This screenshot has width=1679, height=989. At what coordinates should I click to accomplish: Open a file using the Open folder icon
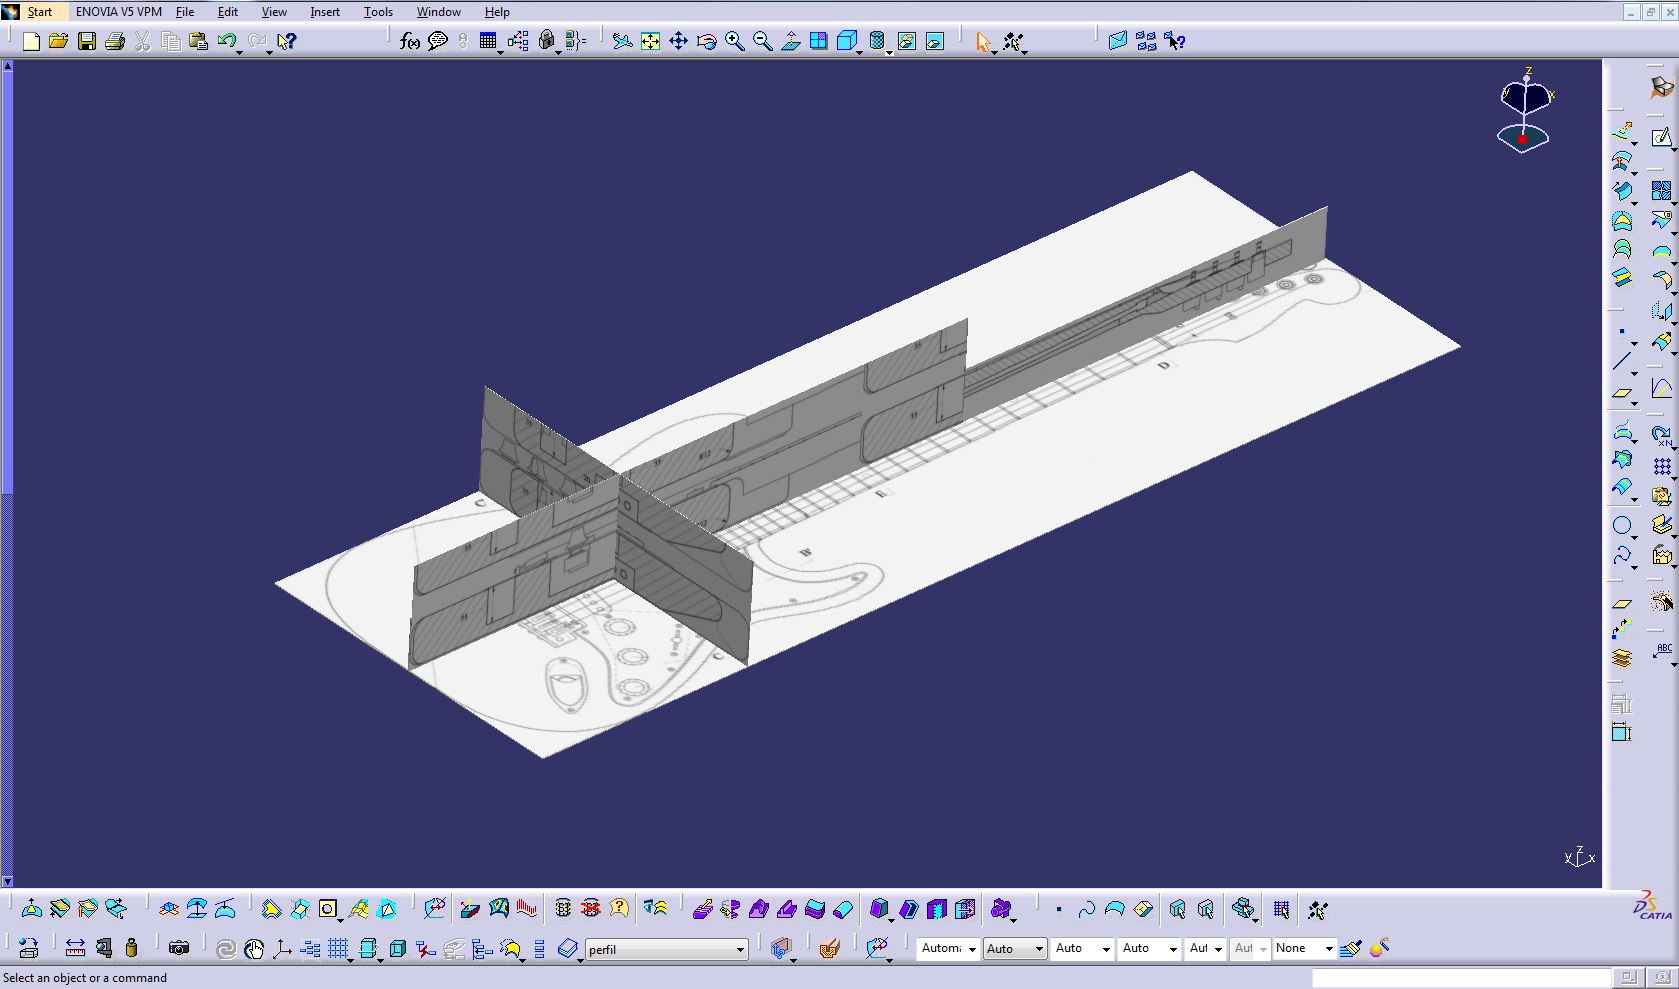58,41
